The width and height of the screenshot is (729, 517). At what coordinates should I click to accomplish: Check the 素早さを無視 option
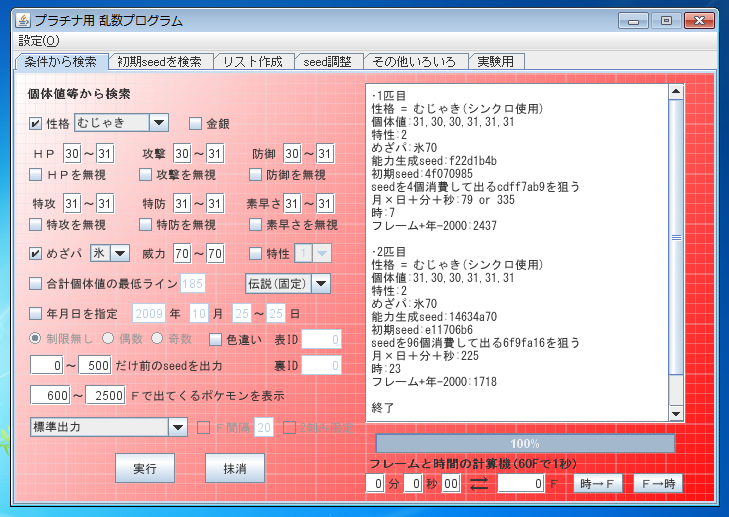click(255, 225)
